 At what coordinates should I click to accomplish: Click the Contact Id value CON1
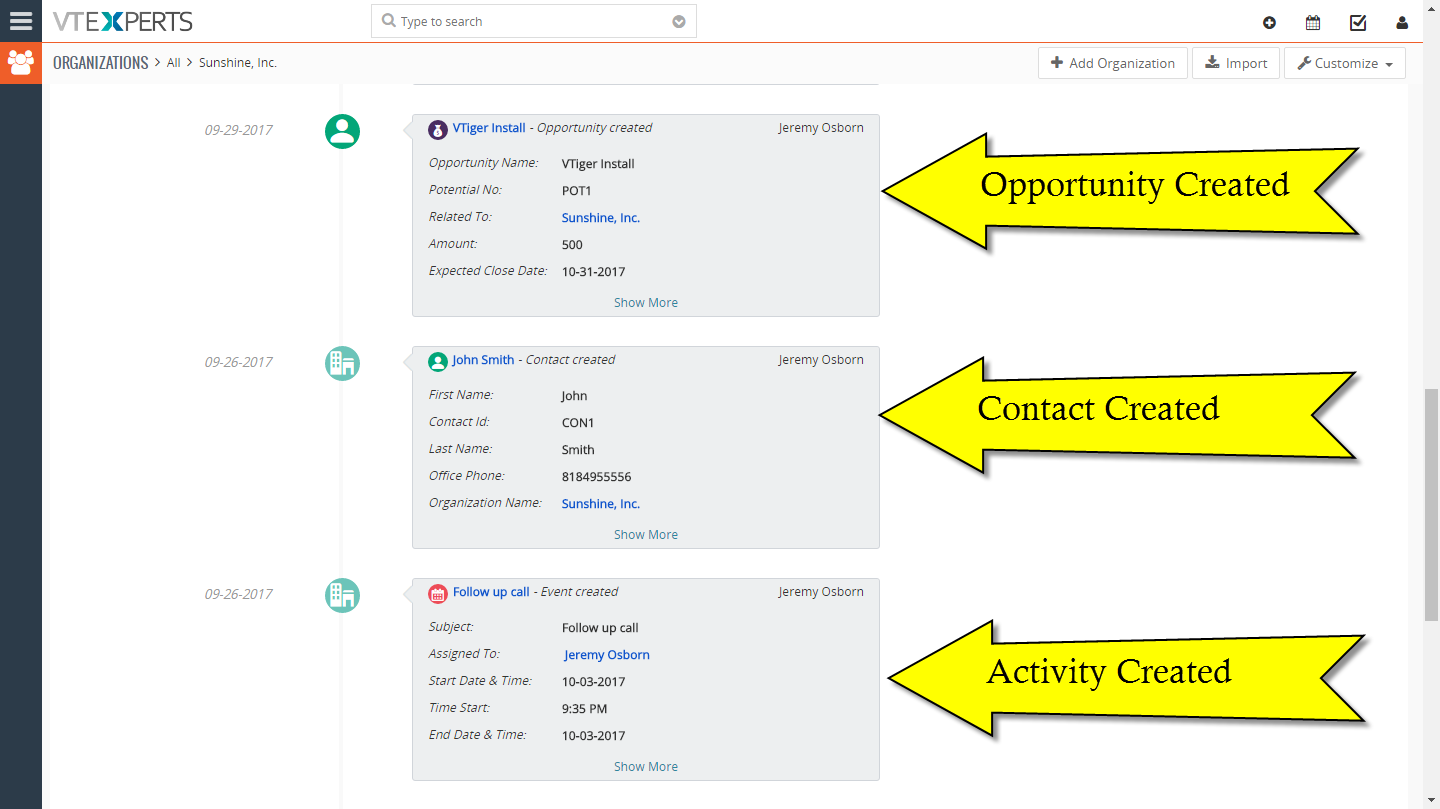coord(578,423)
